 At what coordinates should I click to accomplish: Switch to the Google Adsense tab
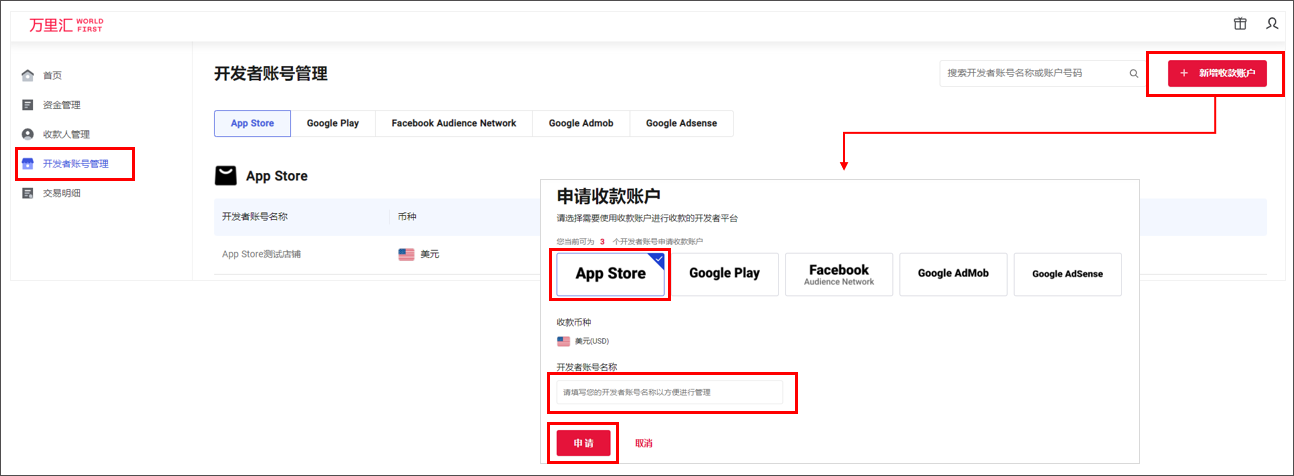coord(681,123)
